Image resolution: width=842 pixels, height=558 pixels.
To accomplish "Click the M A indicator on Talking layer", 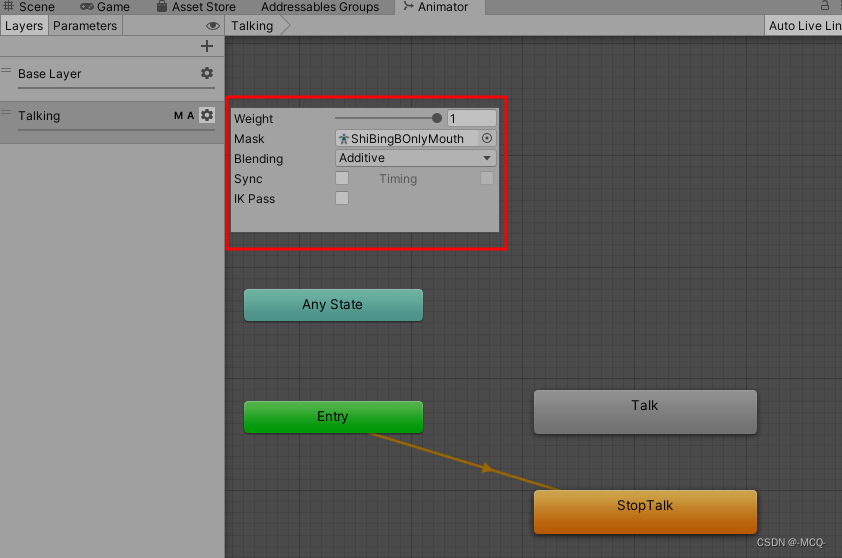I will point(184,115).
